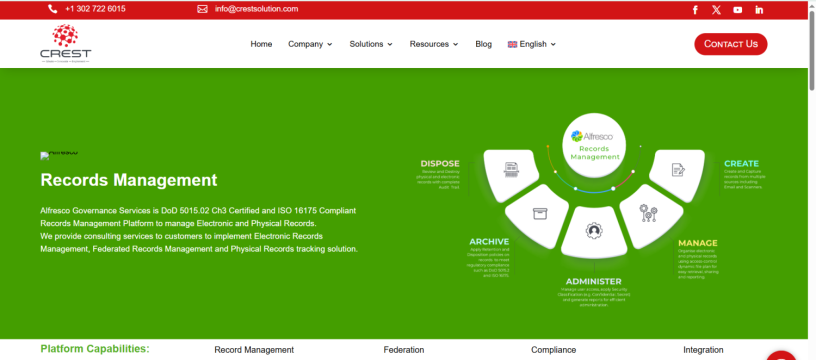
Task: Click the phone icon in top bar
Action: tap(53, 9)
